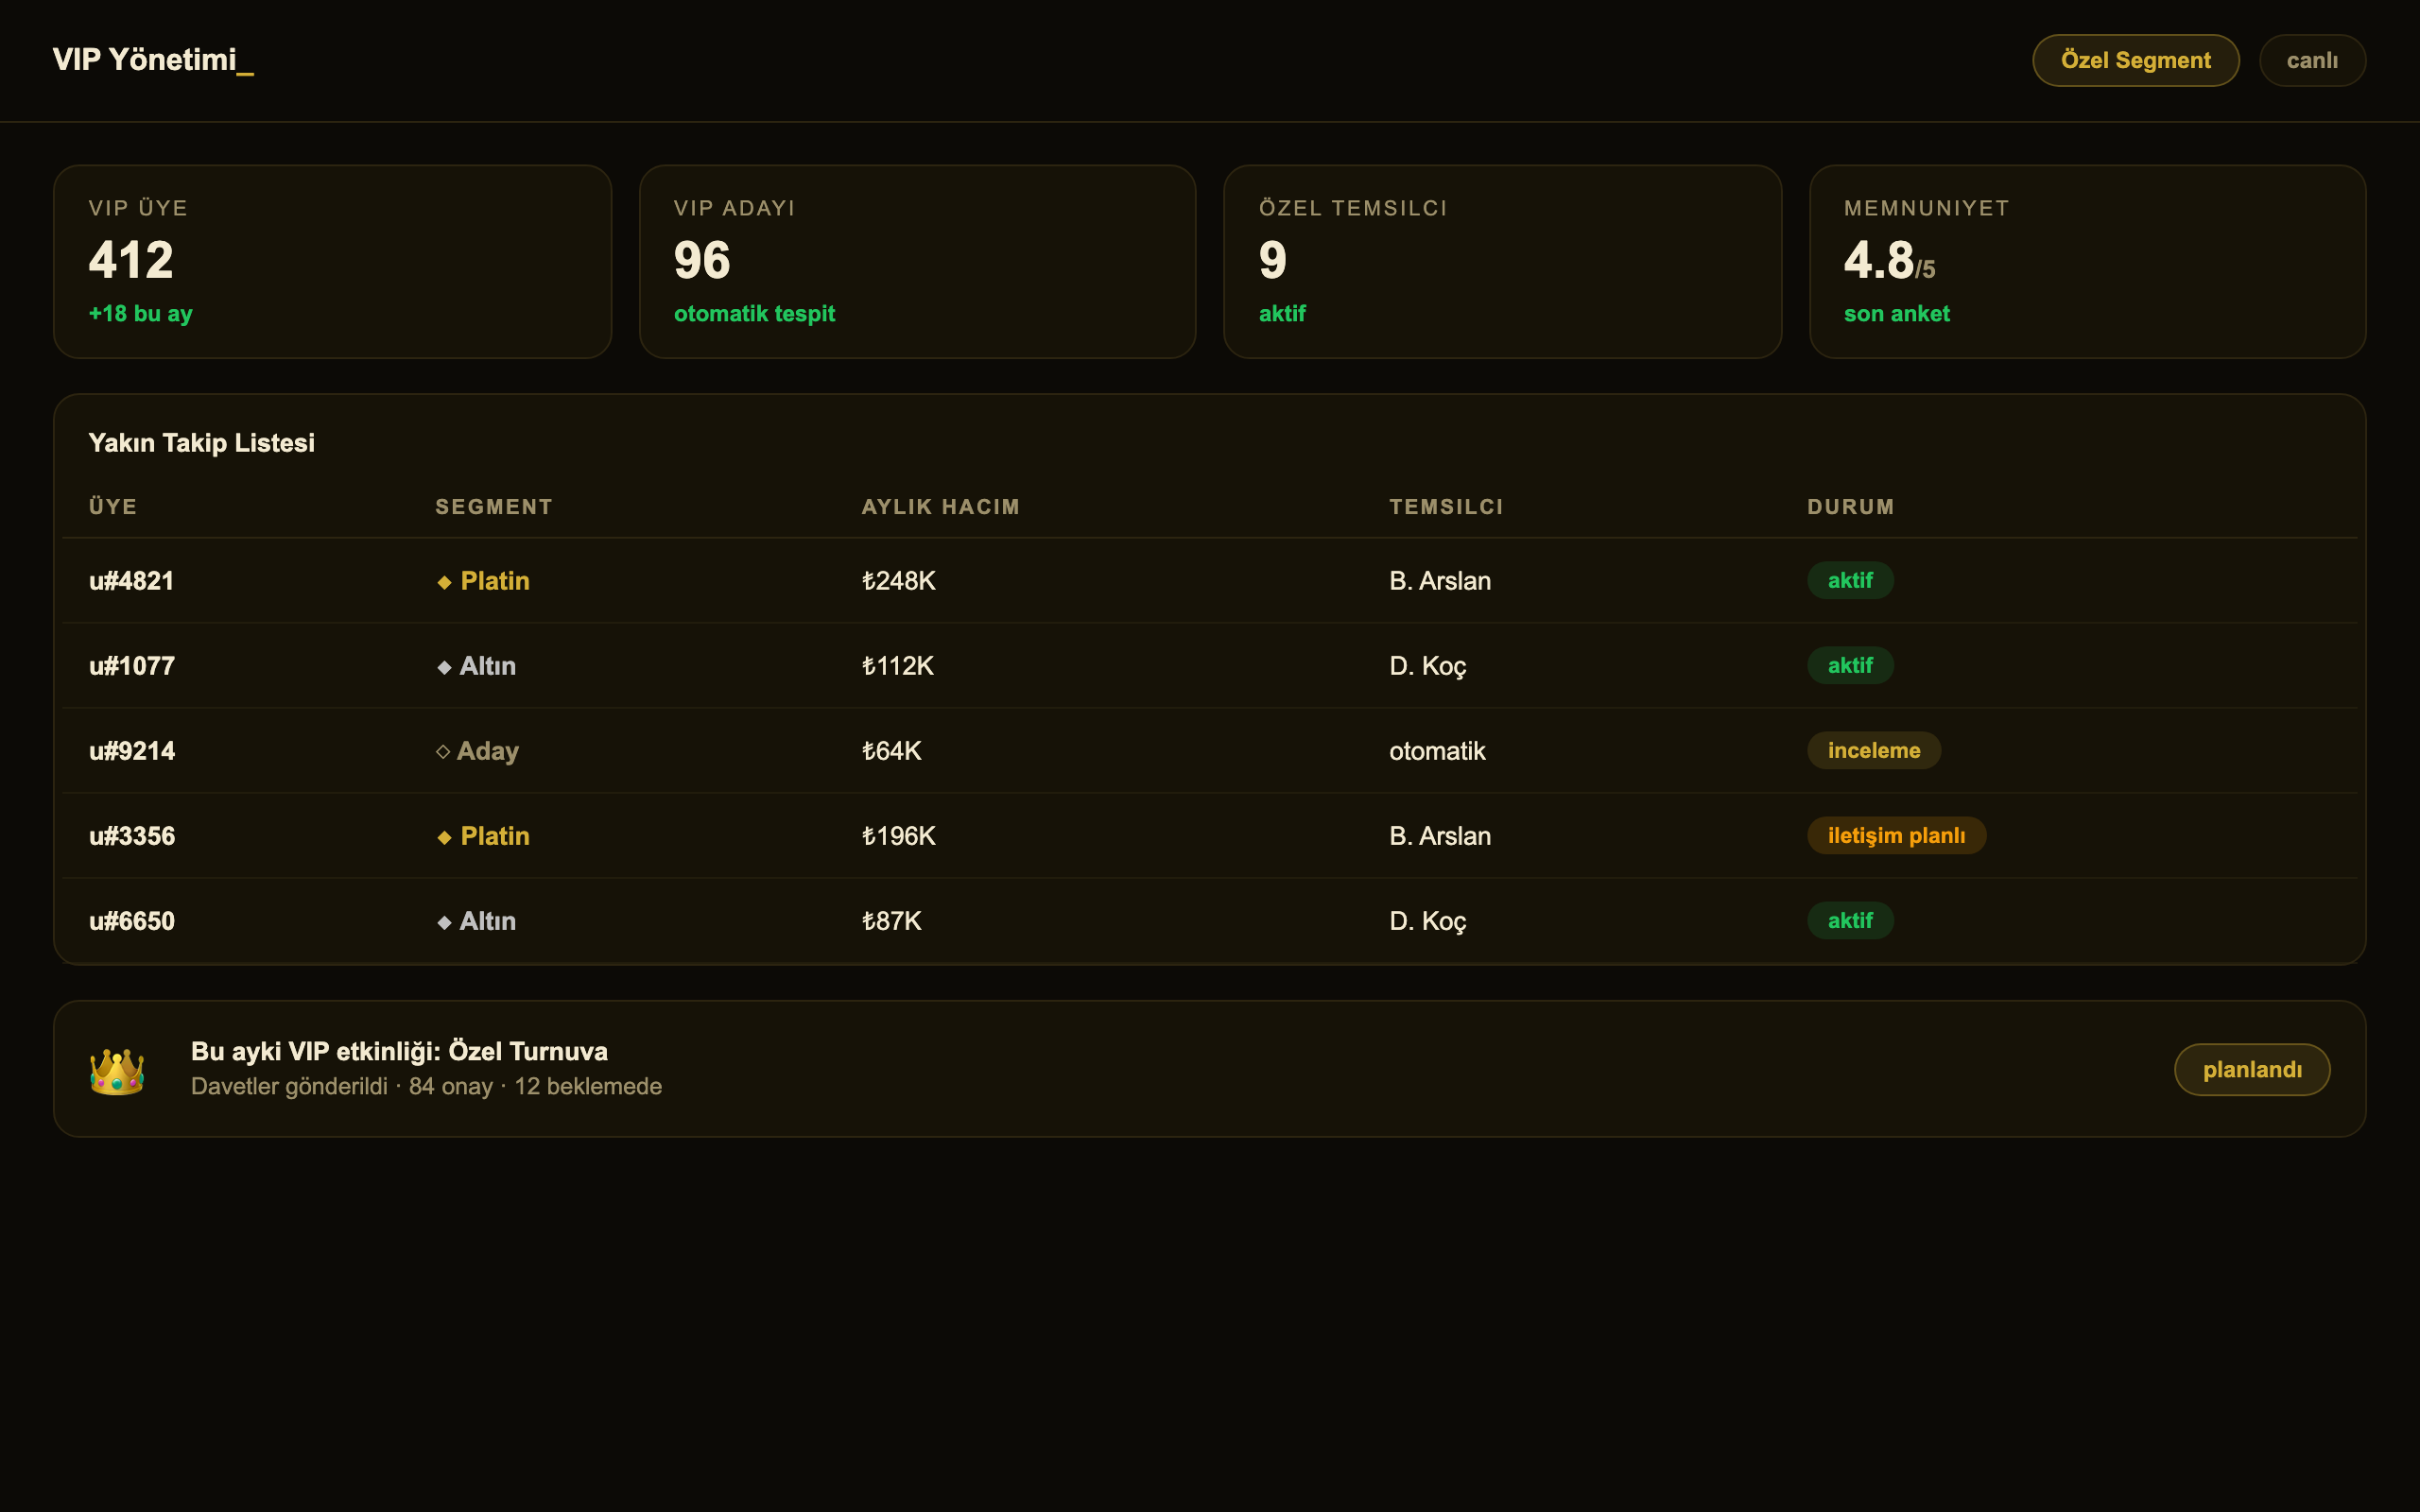Sort by the Aylık Hacim column header
Viewport: 2420px width, 1512px height.
coord(940,507)
